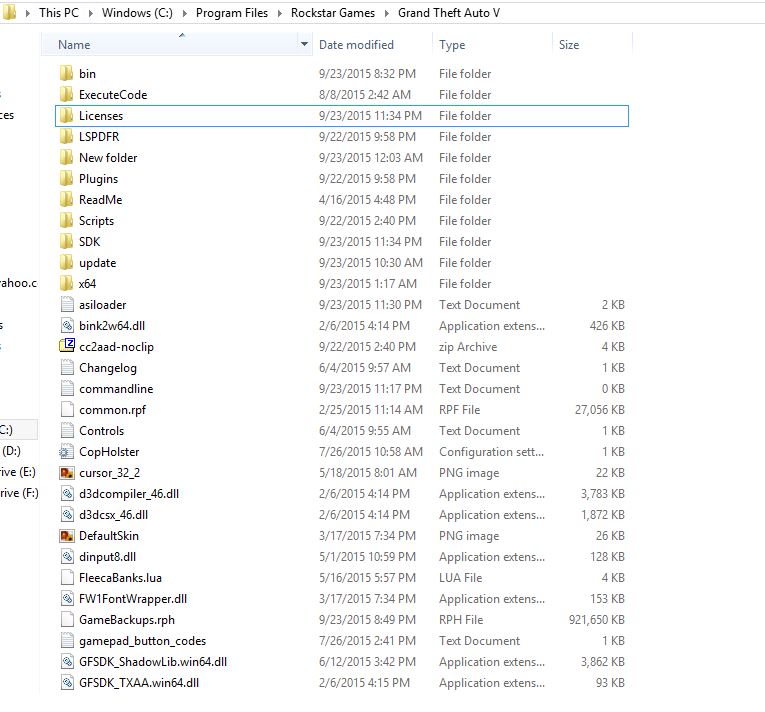Click the FW1FontWrapper.dll file icon
The height and width of the screenshot is (712, 765).
[67, 598]
